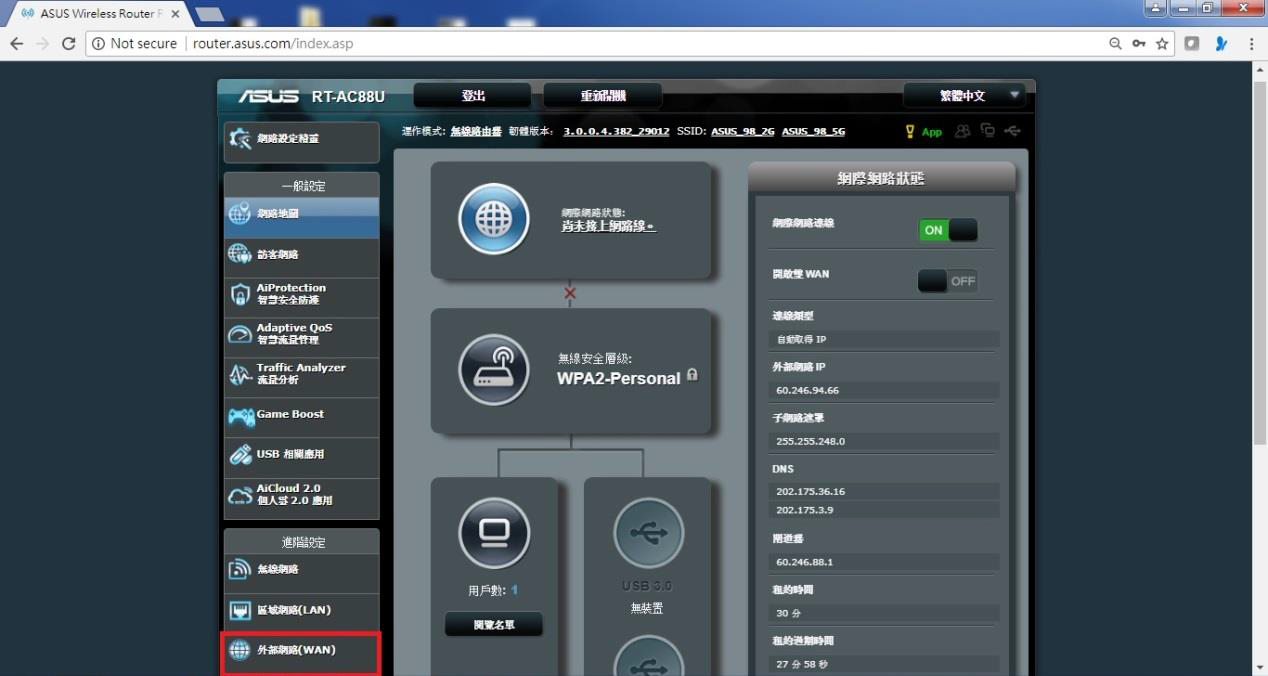Click the WPA2-Personal lock icon
1268x676 pixels.
[x=692, y=375]
